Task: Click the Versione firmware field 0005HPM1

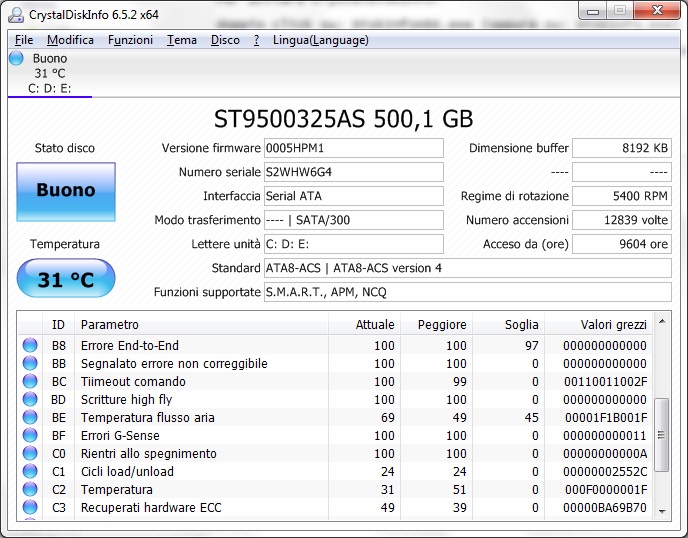Action: click(x=354, y=148)
